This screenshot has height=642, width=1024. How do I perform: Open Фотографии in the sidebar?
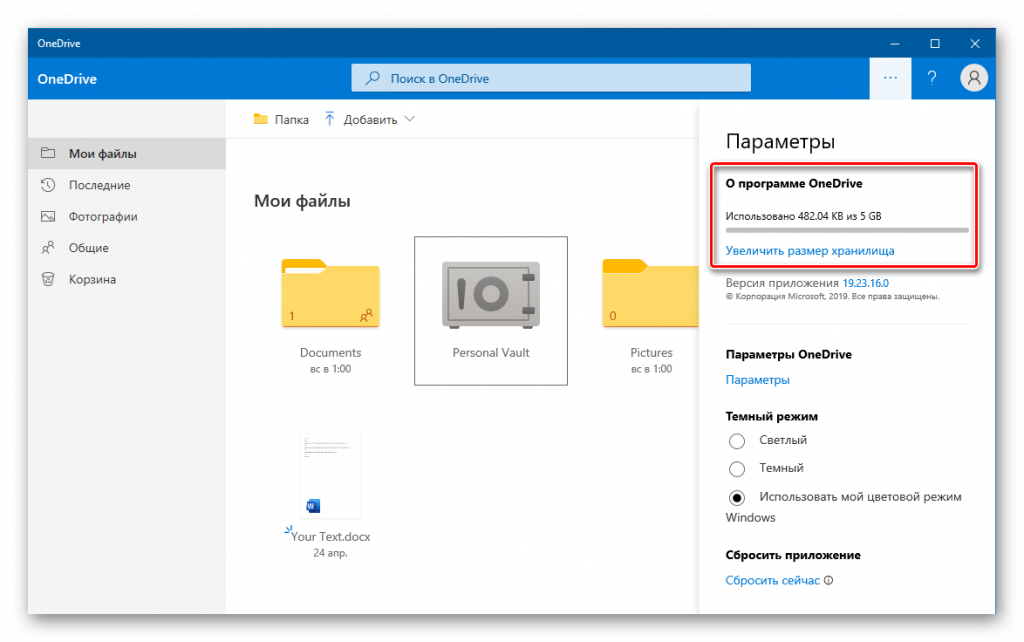102,216
